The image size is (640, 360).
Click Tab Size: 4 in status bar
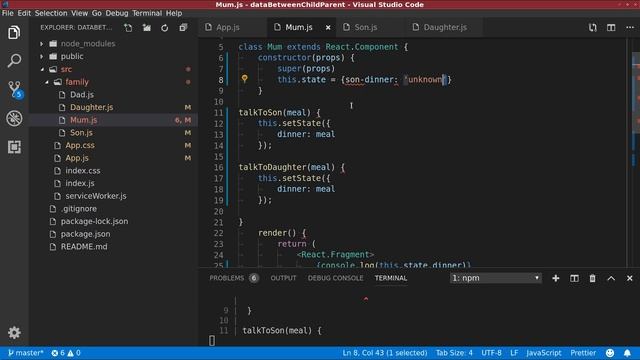[x=454, y=353]
